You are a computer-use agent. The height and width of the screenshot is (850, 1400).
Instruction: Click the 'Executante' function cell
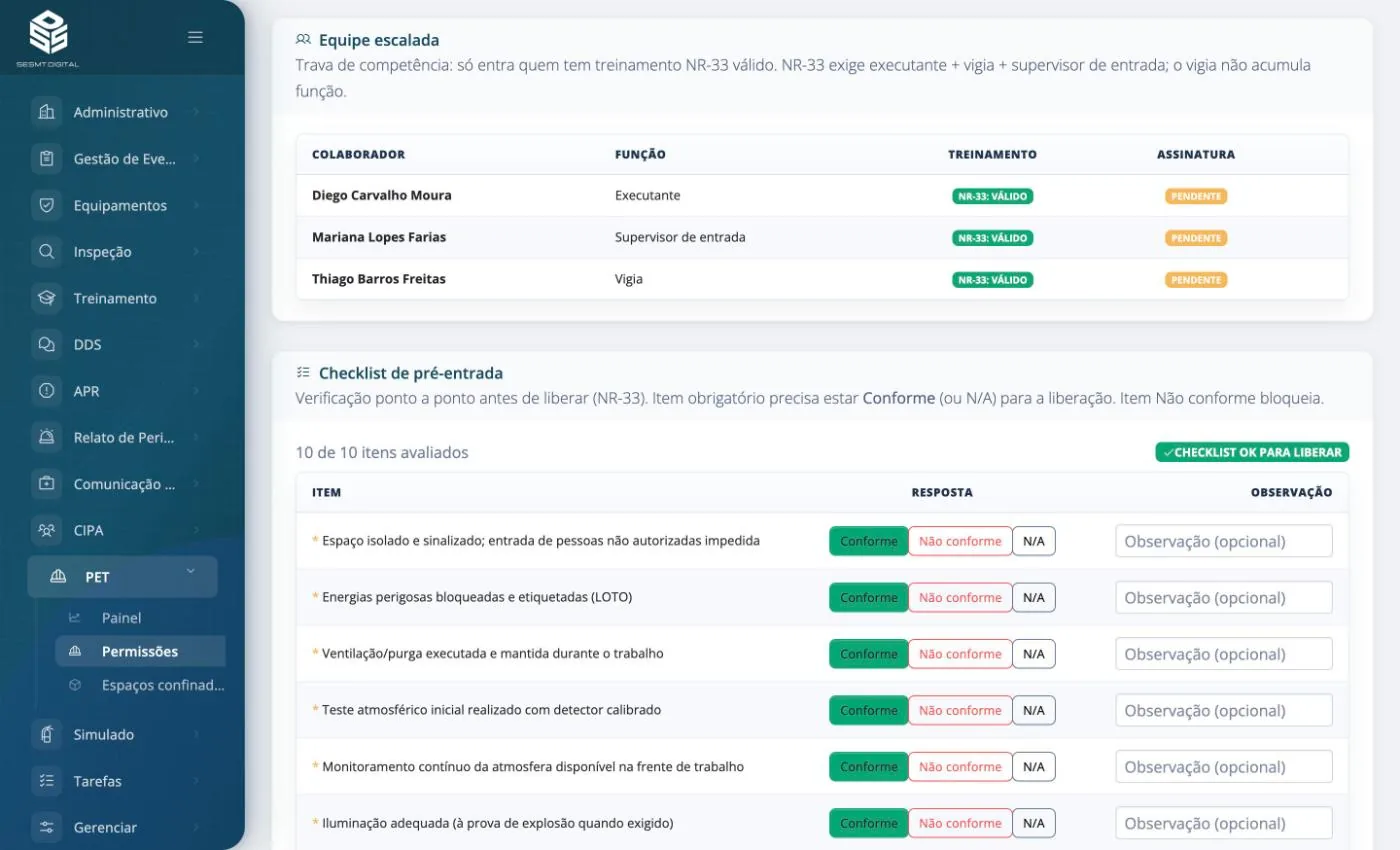point(647,196)
